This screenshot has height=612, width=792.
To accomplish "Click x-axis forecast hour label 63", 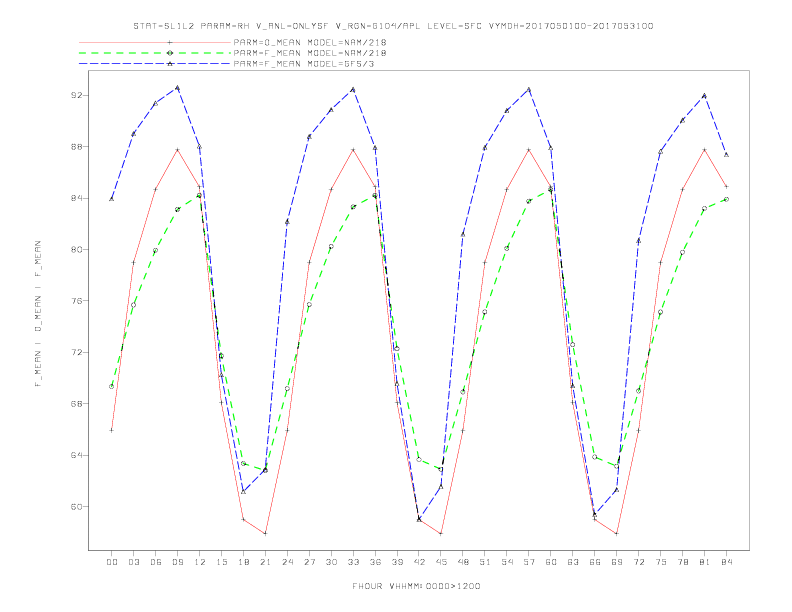I will pyautogui.click(x=573, y=562).
